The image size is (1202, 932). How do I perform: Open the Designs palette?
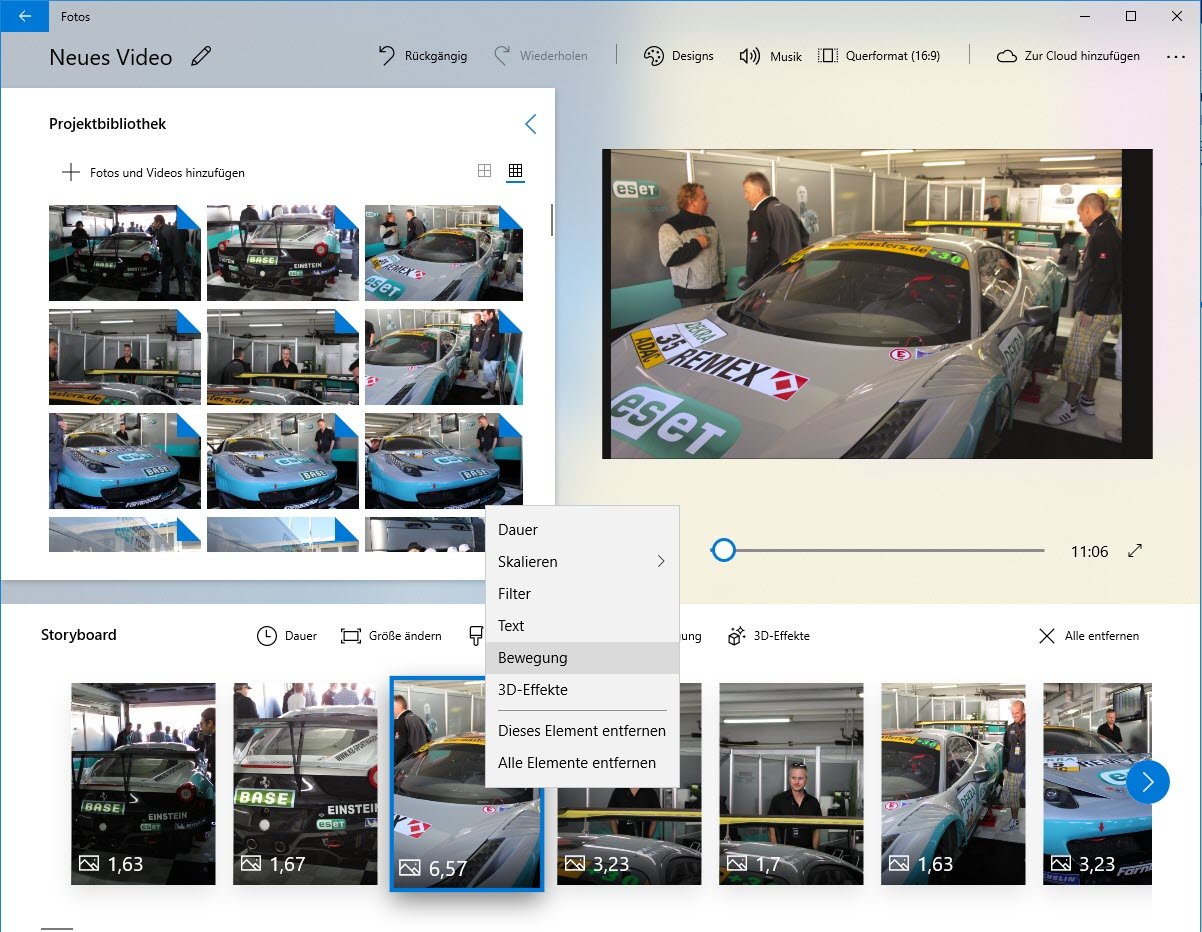678,56
